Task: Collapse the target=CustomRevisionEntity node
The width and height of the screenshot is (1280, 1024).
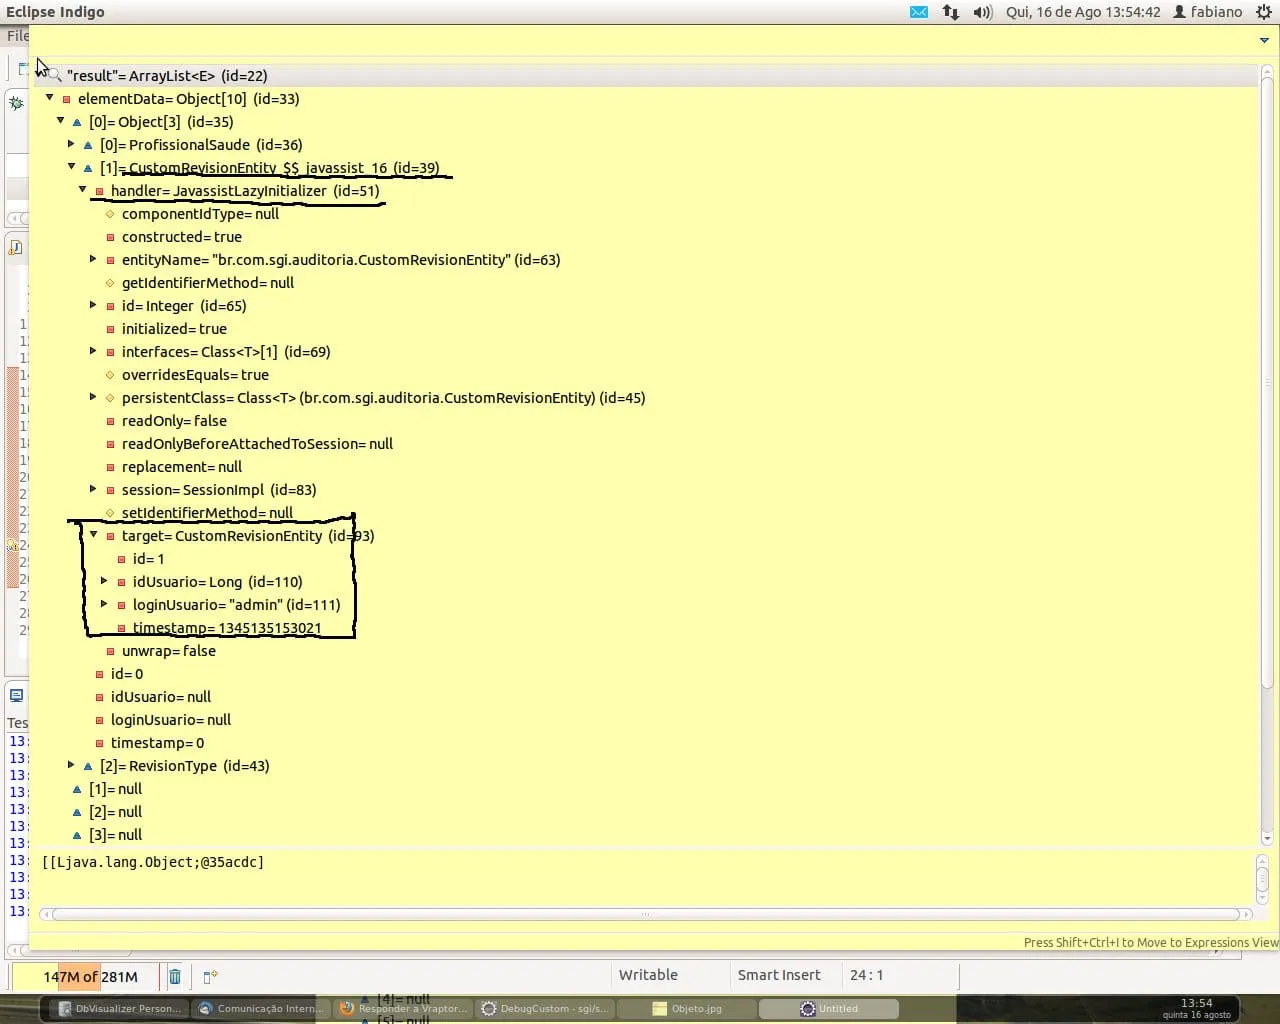Action: pyautogui.click(x=93, y=535)
